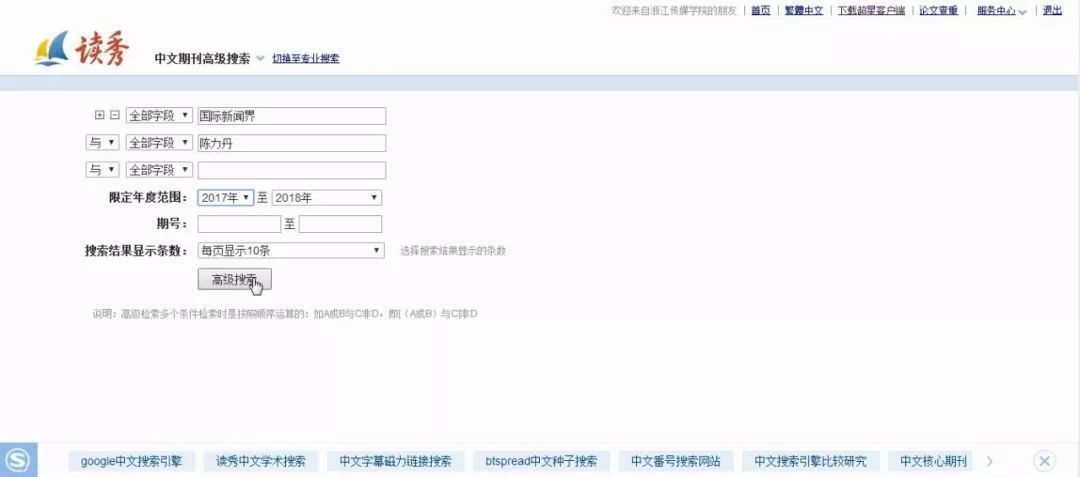
Task: Select 中文核心期刊 suggestion
Action: coord(933,461)
